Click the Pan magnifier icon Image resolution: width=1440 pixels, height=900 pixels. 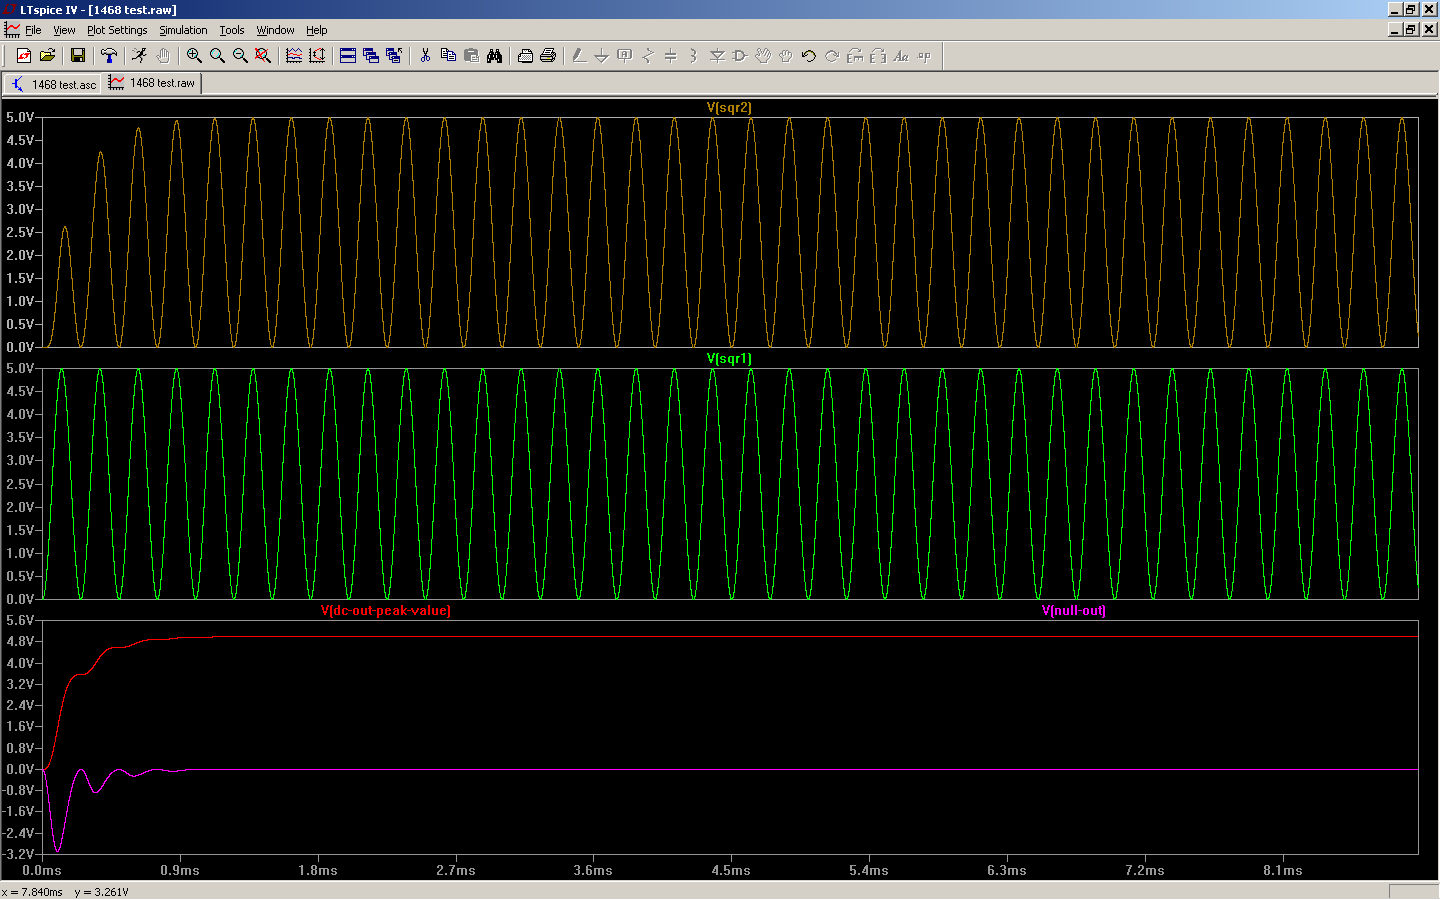pyautogui.click(x=217, y=56)
